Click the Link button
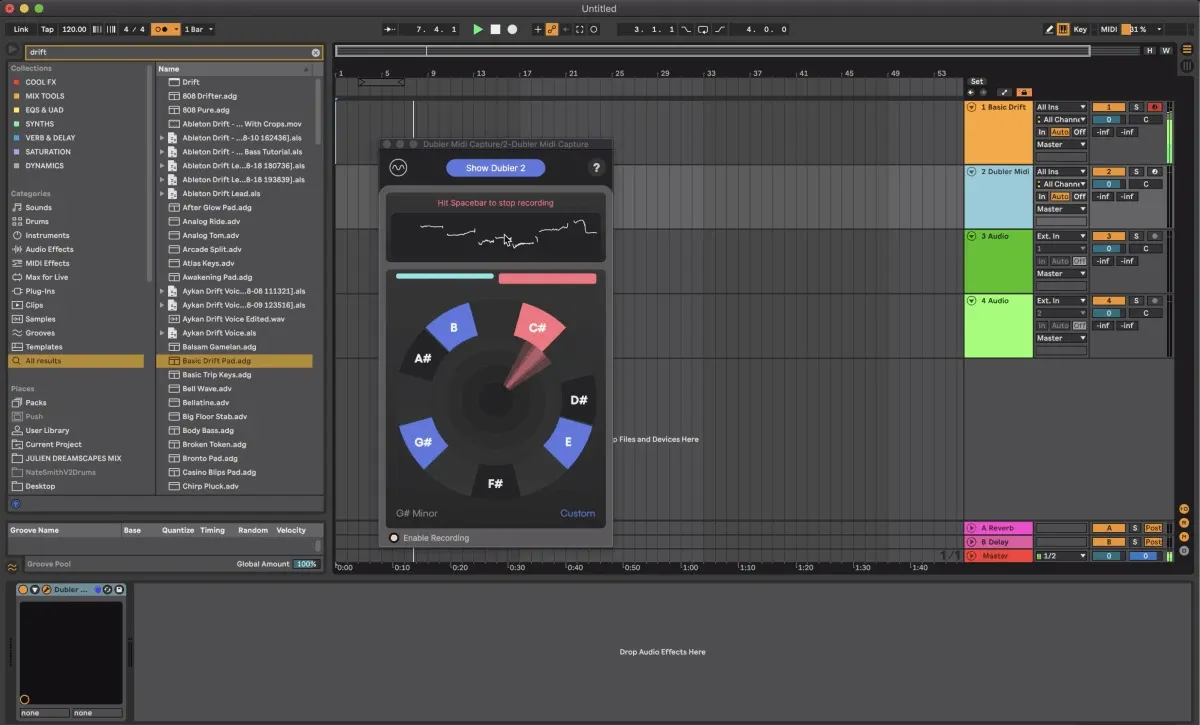Screen dimensions: 1200x725 [x=21, y=29]
